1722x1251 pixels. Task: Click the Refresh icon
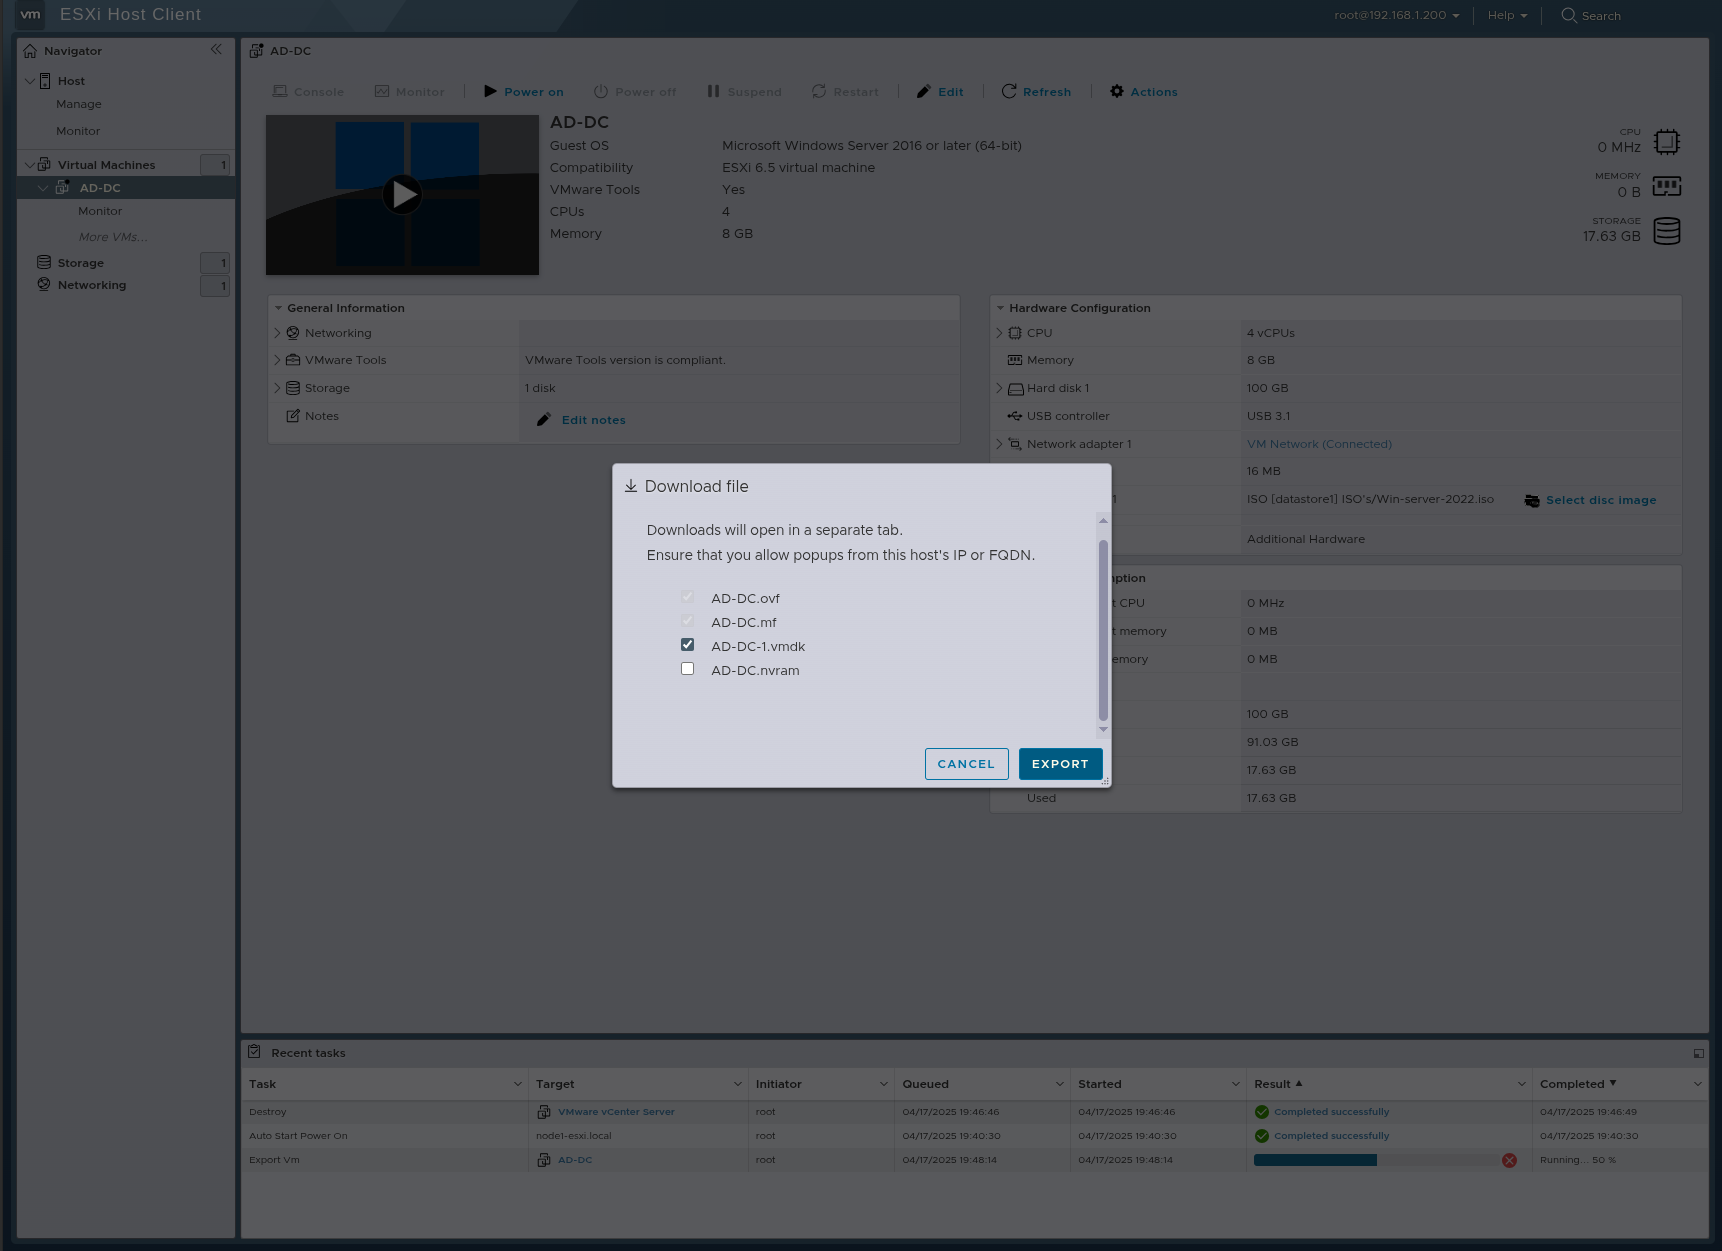point(1009,91)
